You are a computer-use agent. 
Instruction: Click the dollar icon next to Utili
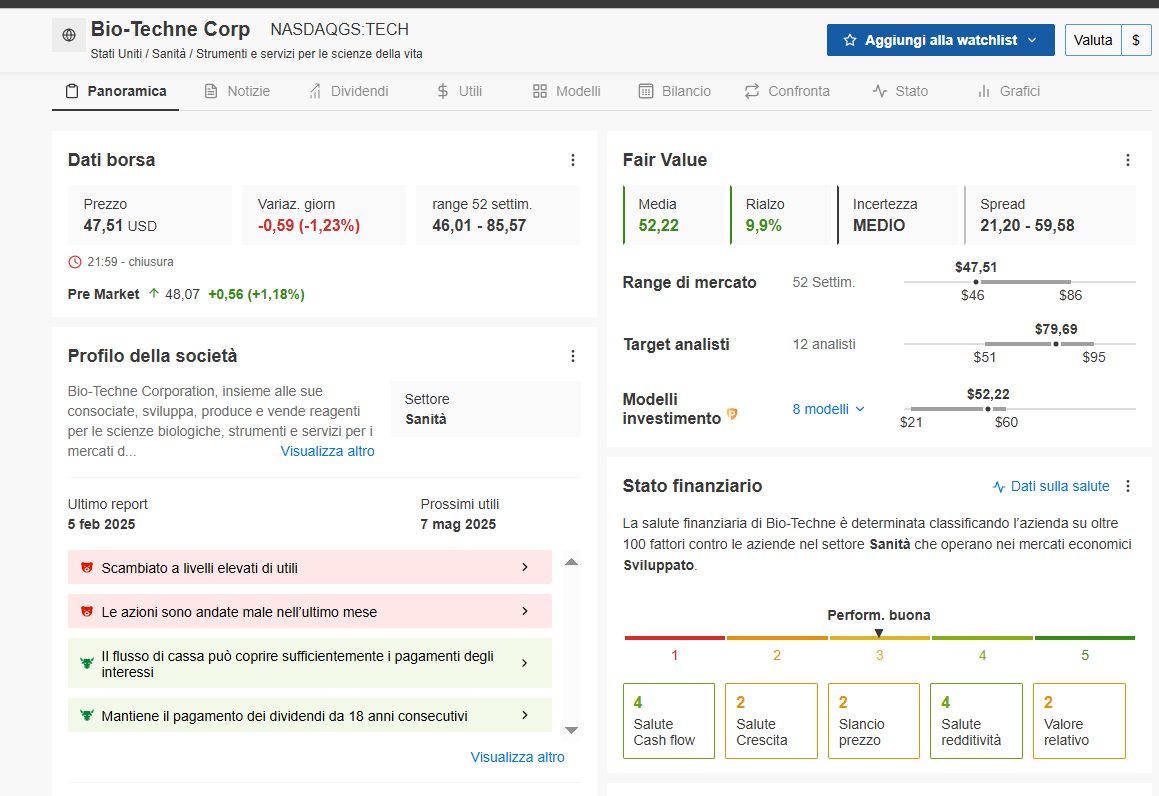[443, 92]
